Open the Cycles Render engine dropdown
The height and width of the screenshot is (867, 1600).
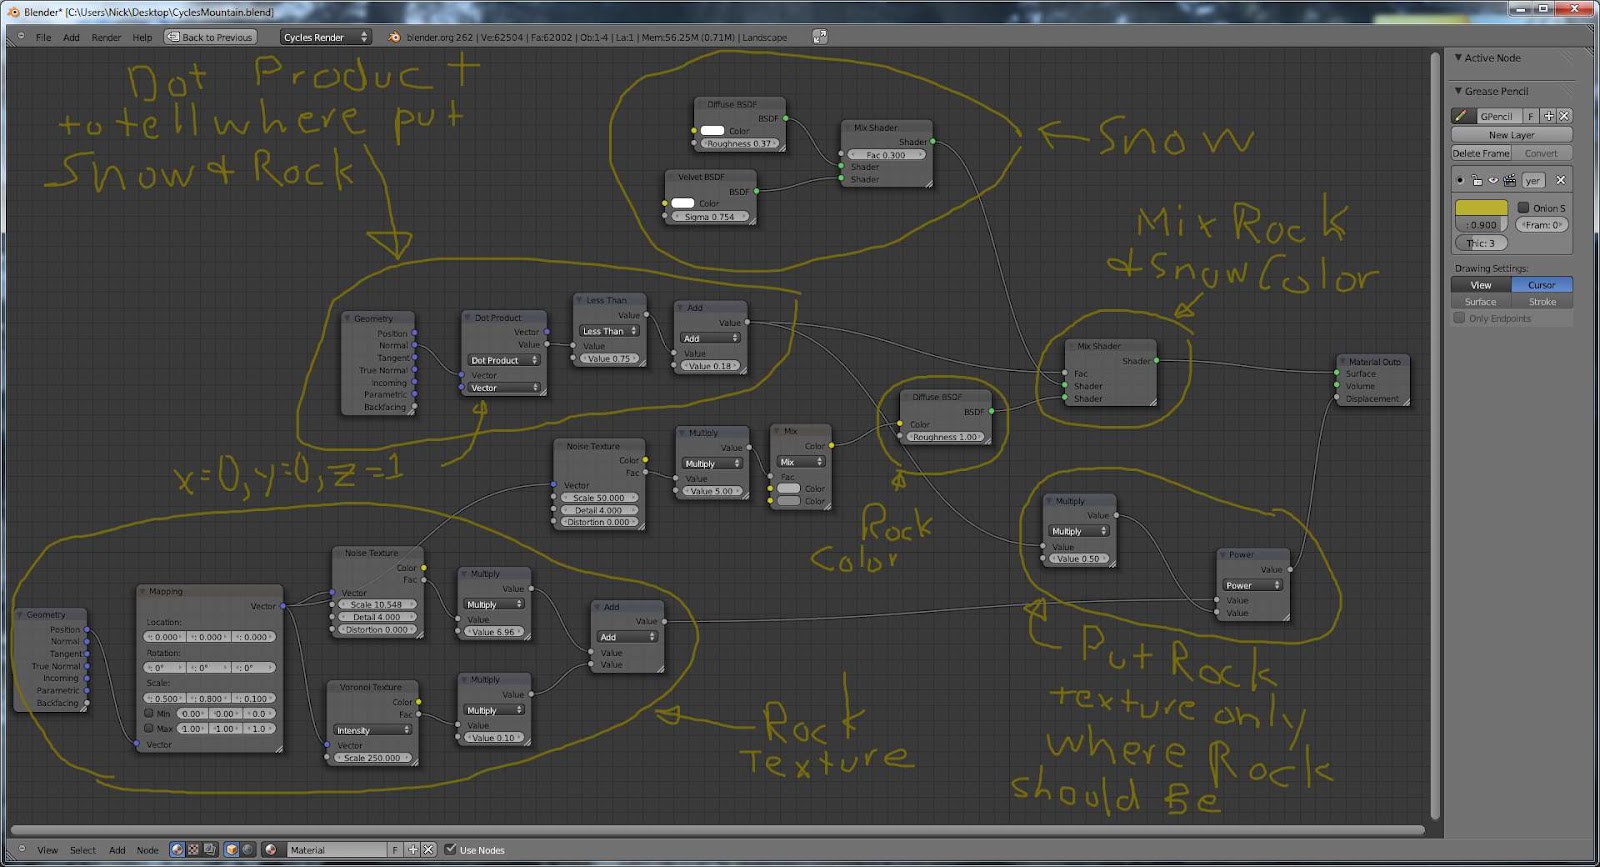click(325, 37)
